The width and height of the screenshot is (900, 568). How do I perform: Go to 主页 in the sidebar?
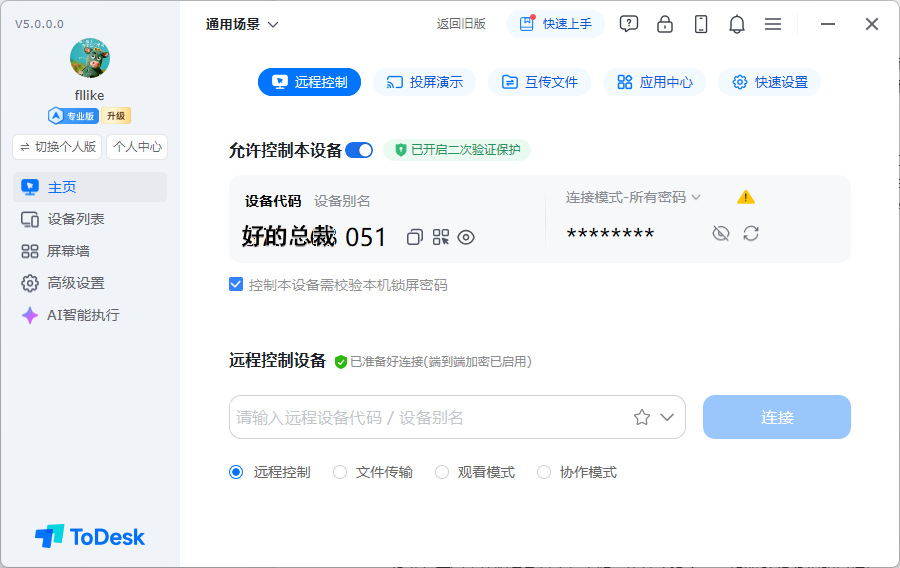point(90,187)
